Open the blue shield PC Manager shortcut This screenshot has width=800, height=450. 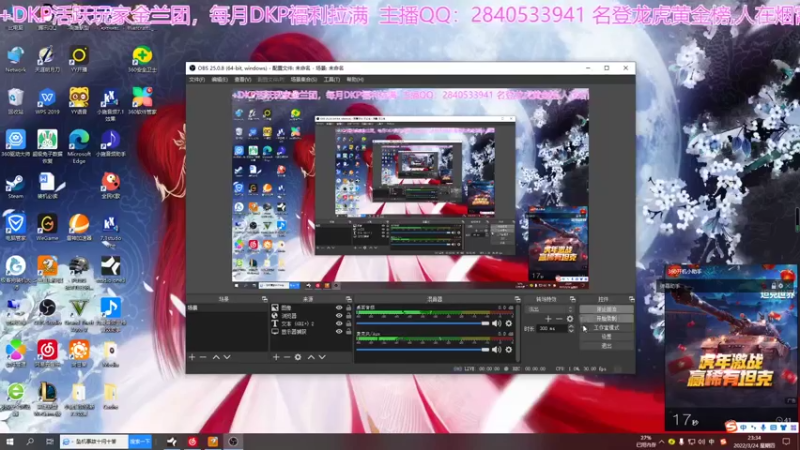(x=15, y=227)
